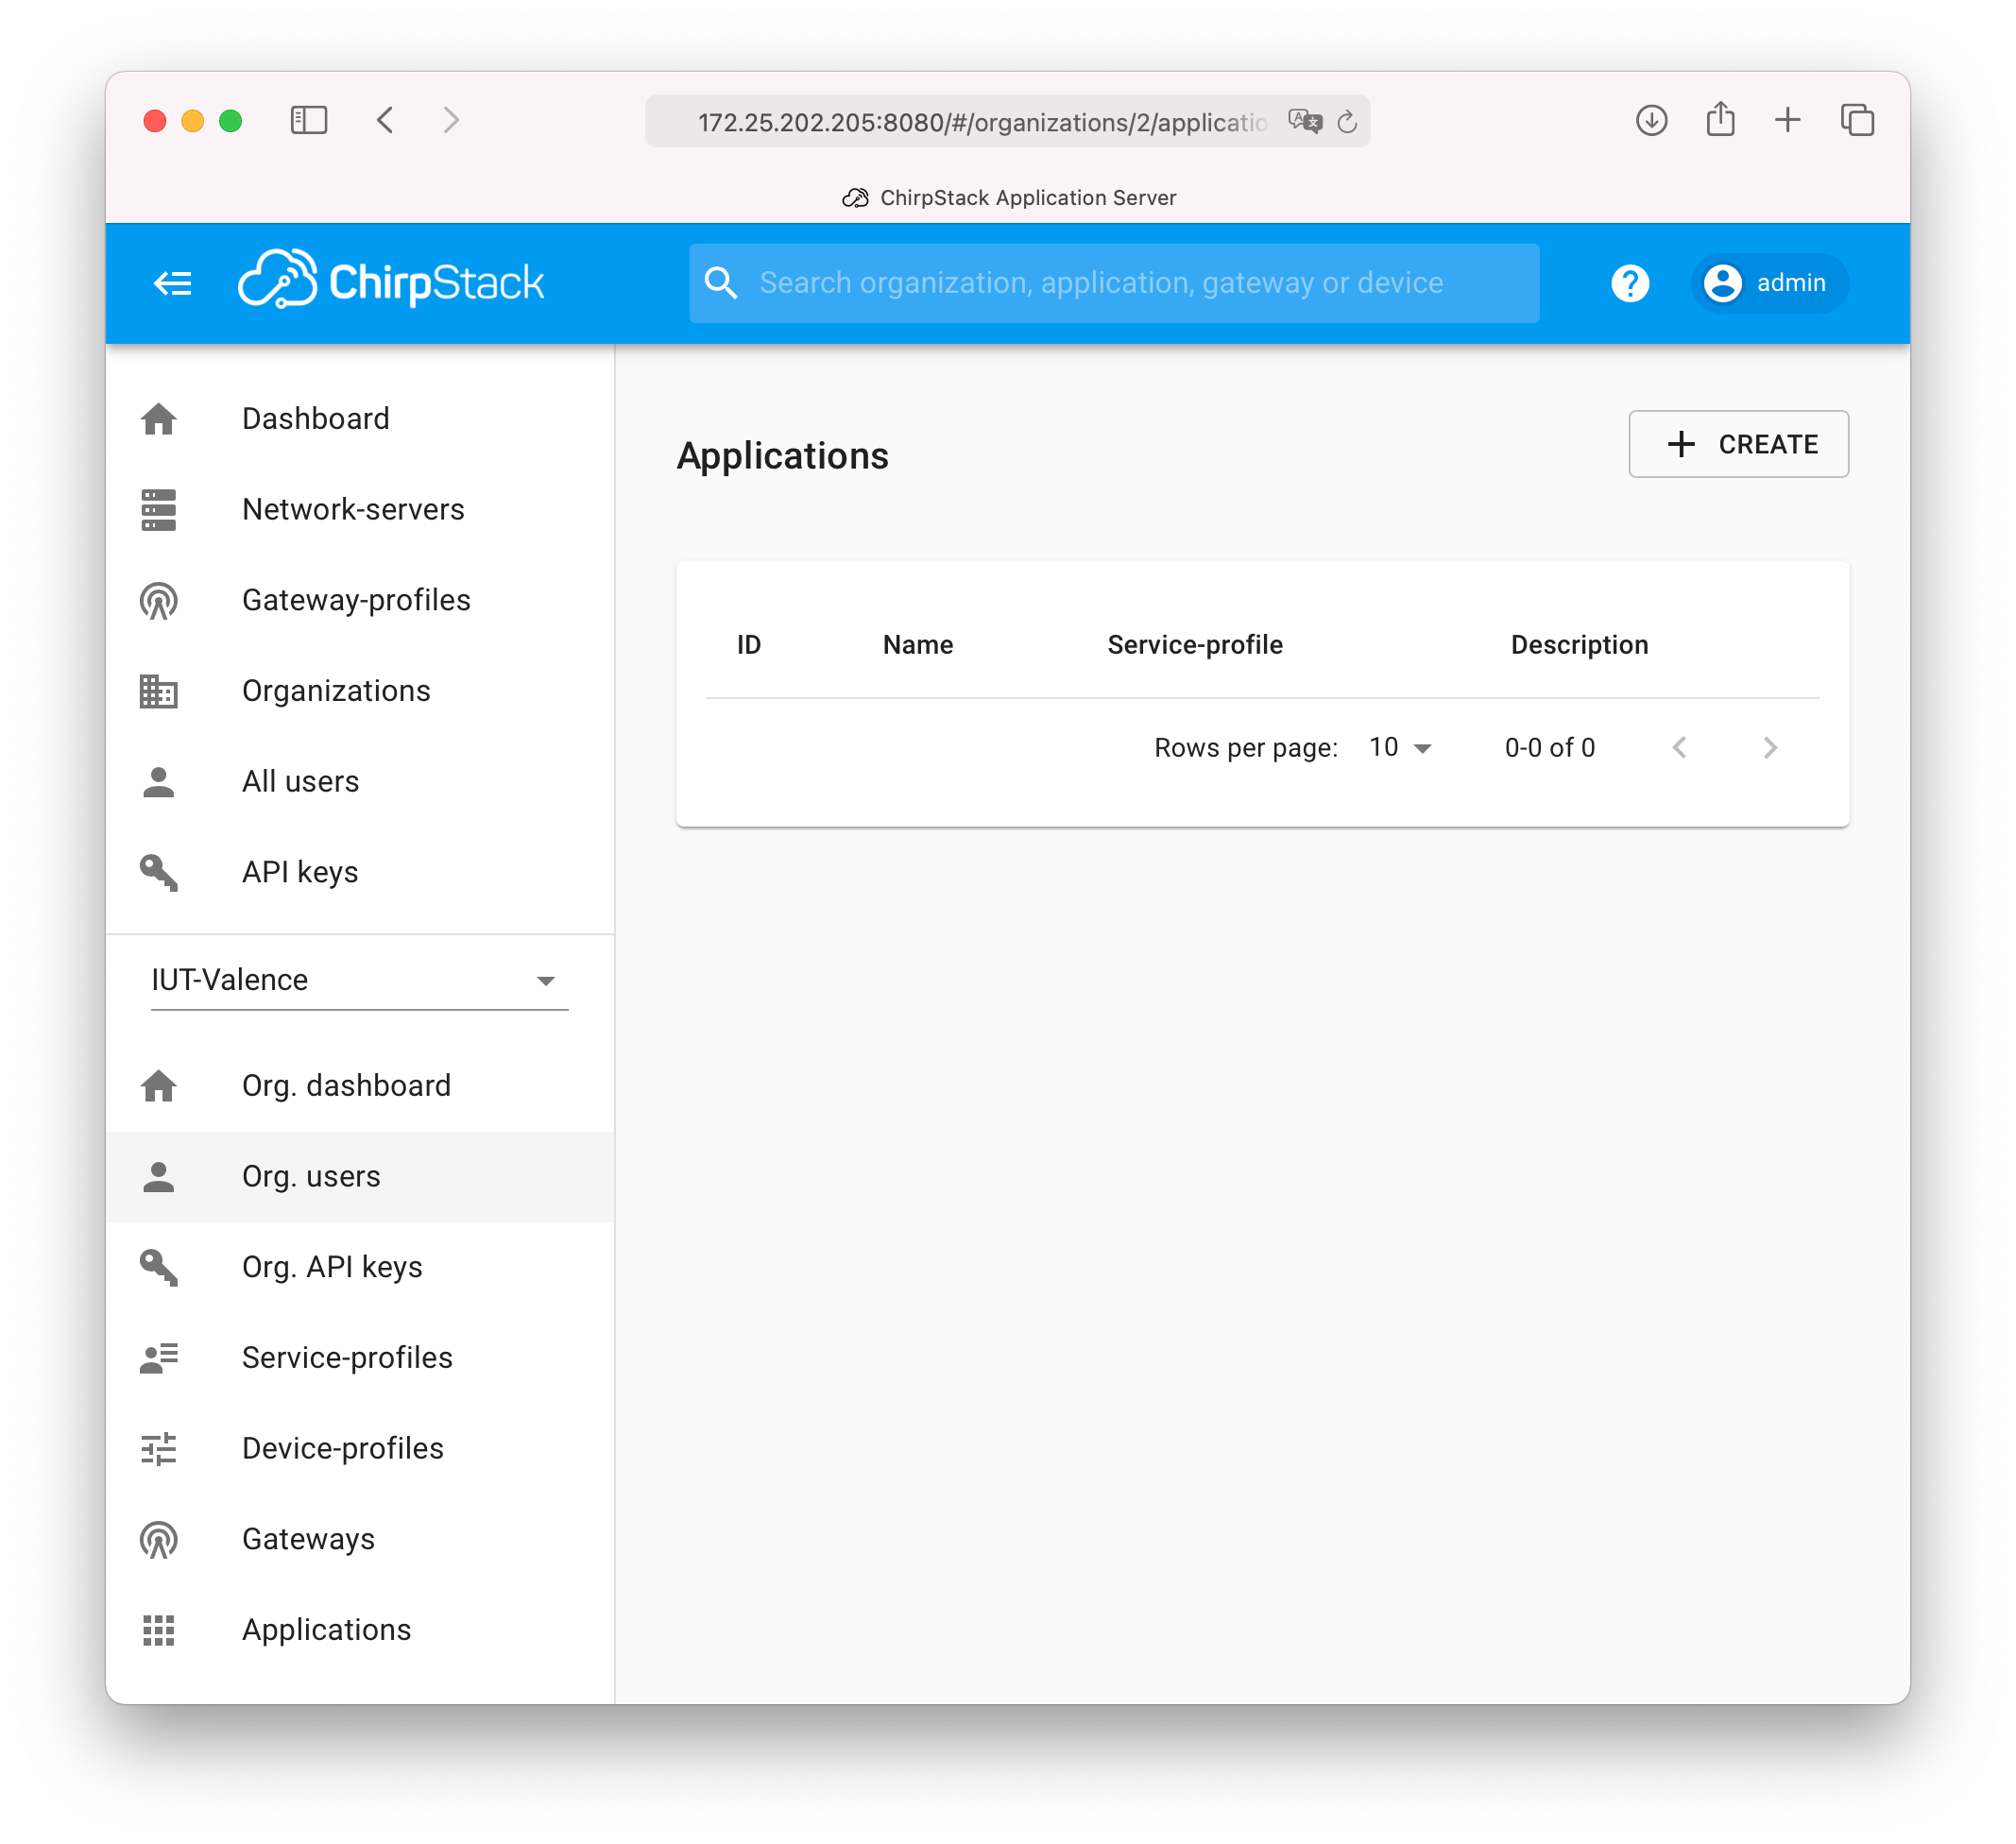
Task: Open Network-servers section
Action: point(351,507)
